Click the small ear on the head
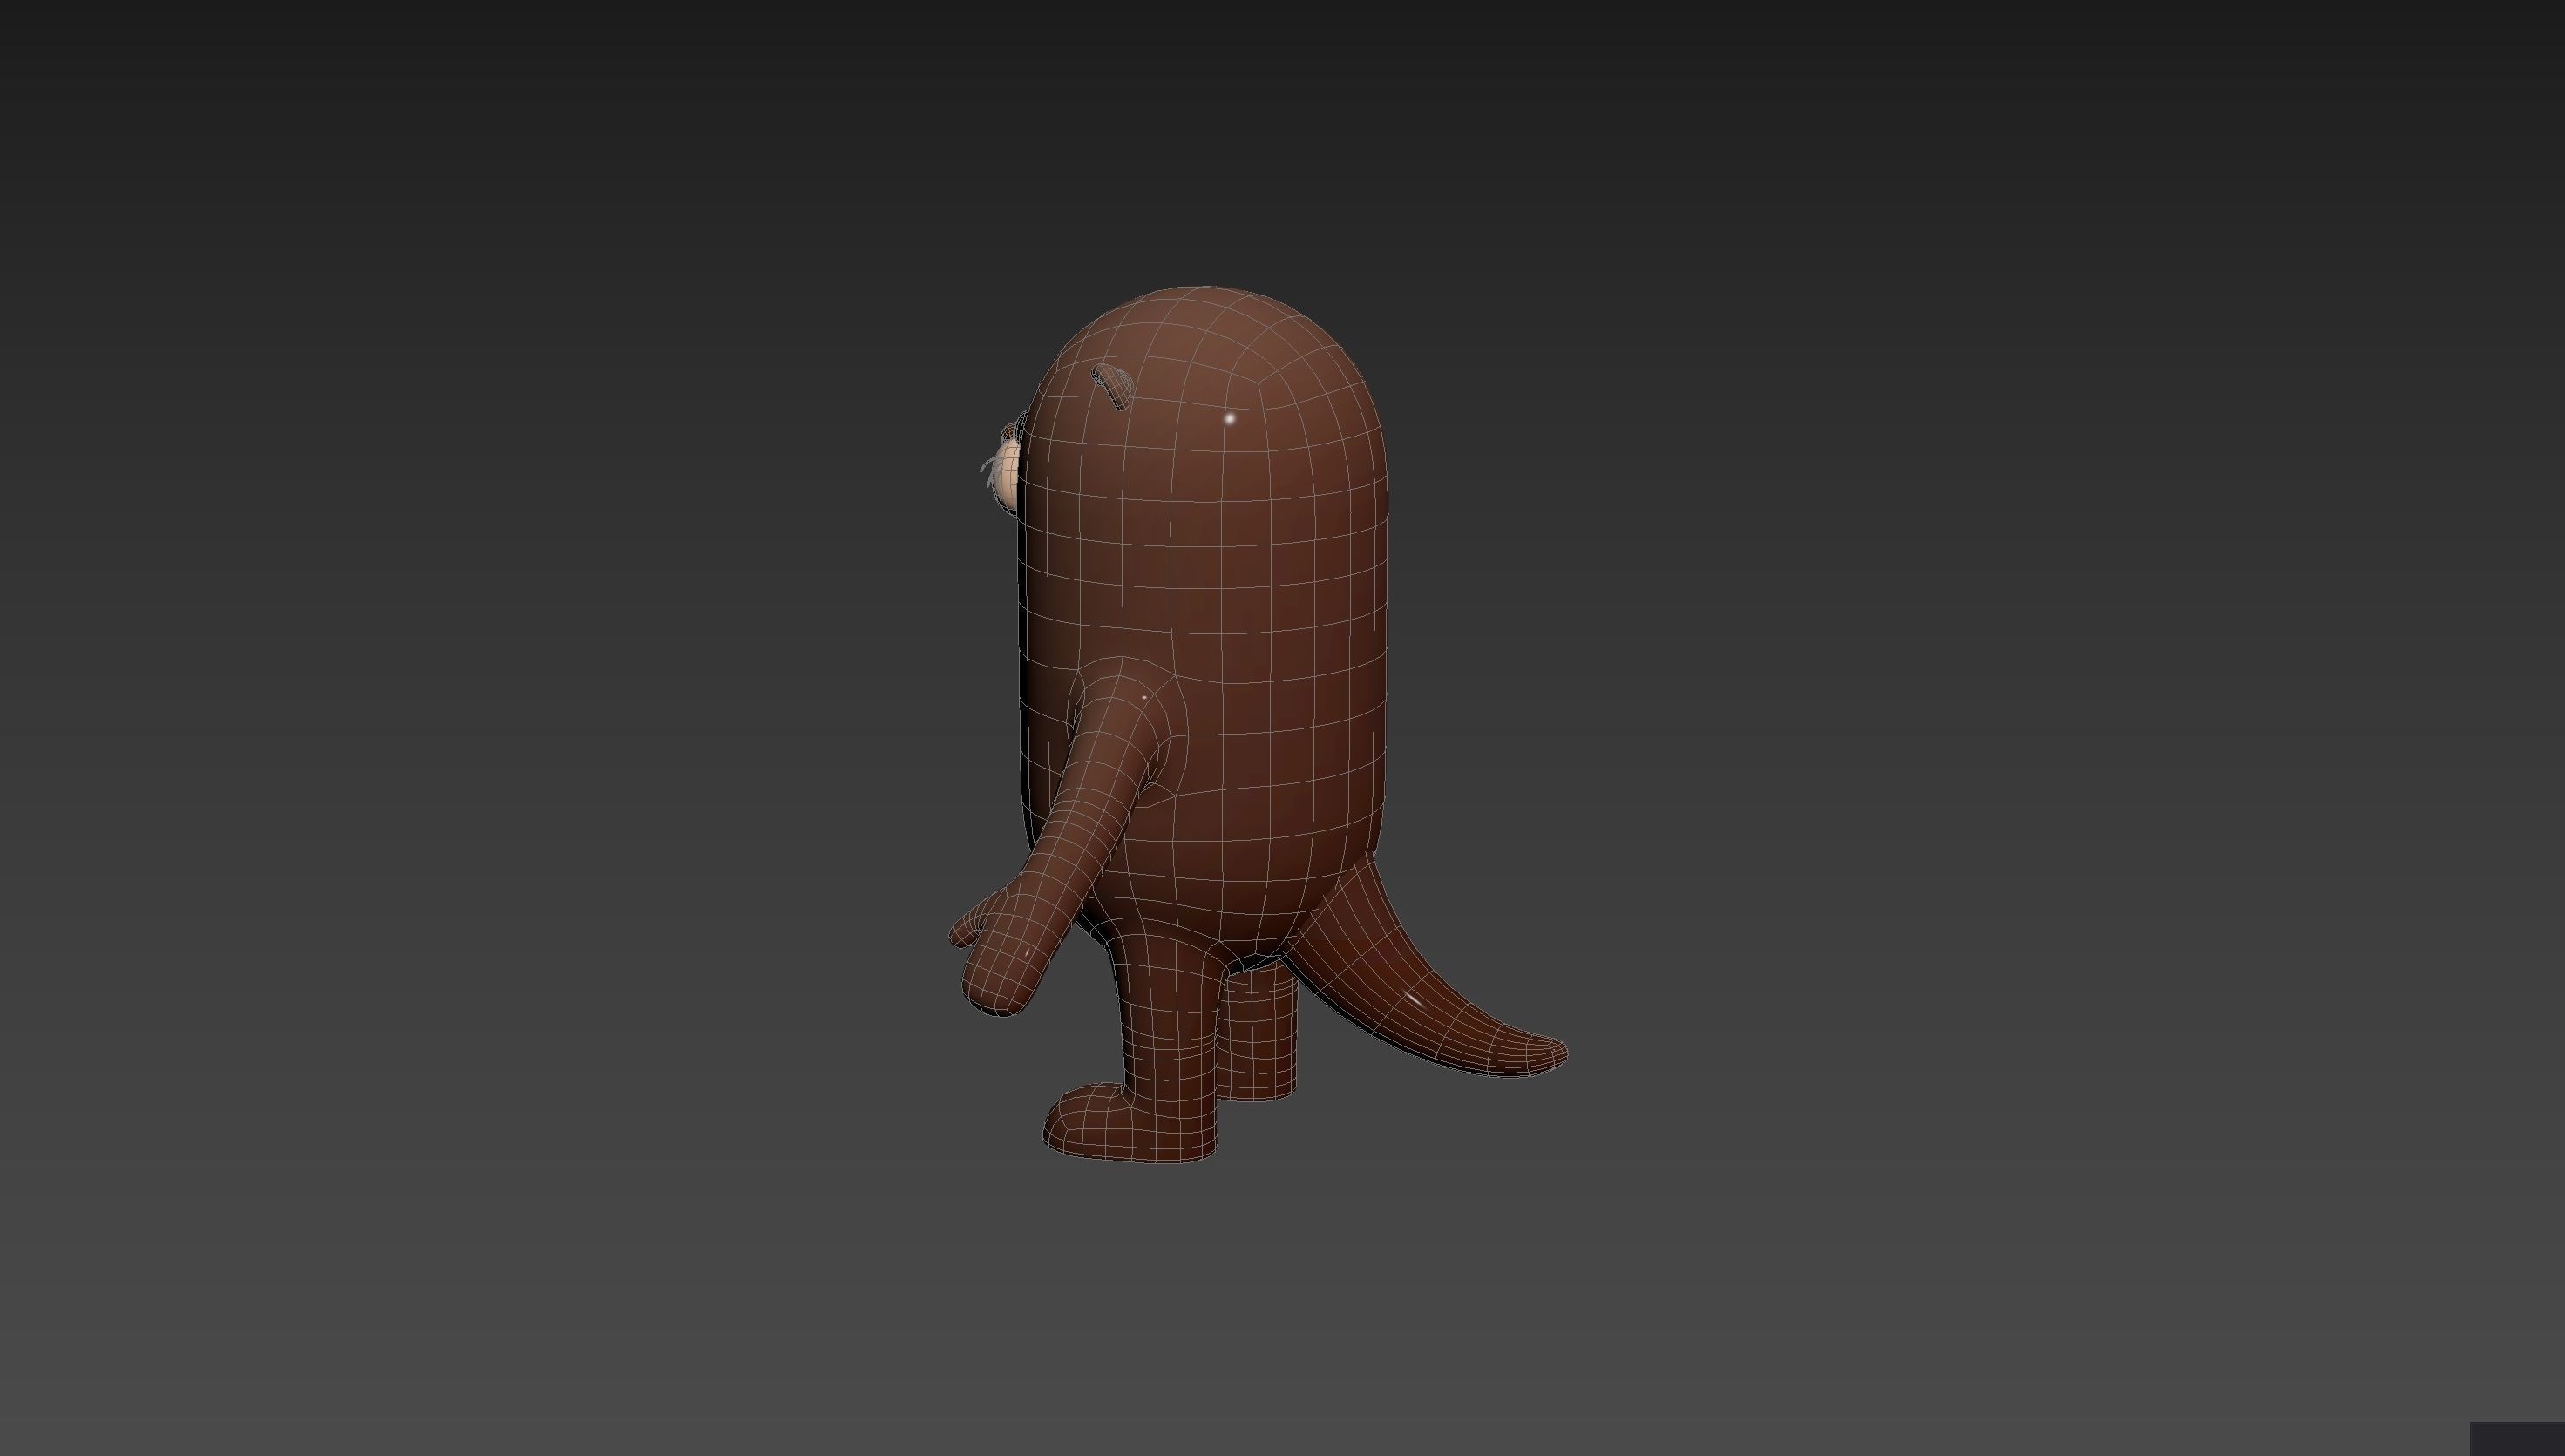Image resolution: width=2565 pixels, height=1456 pixels. pyautogui.click(x=1113, y=388)
